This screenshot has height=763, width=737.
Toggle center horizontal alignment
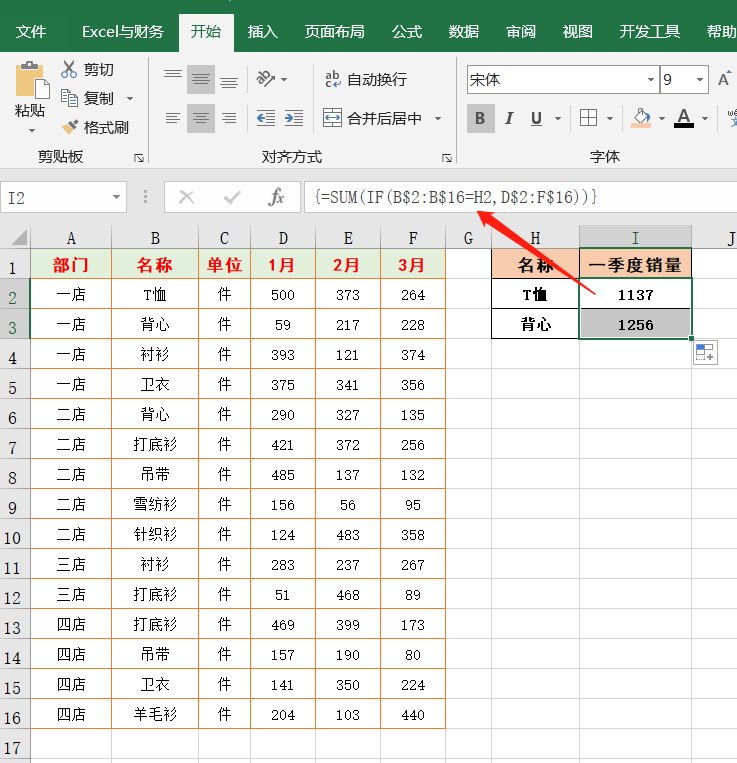(200, 118)
